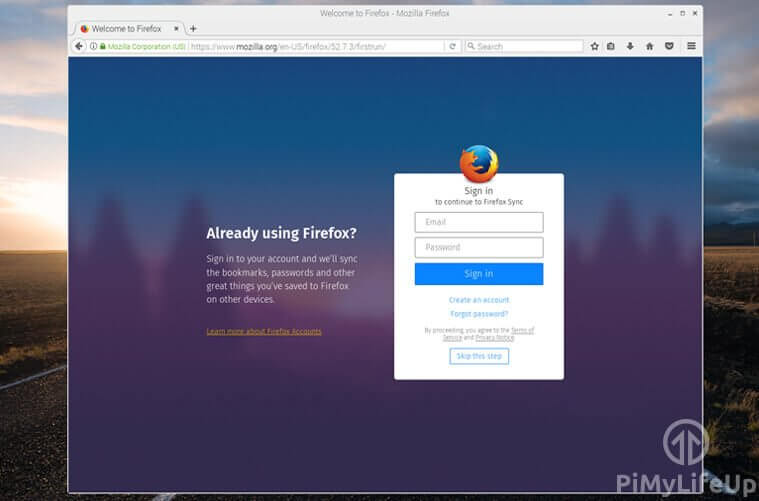Open the Privacy Notice link
Screen dimensions: 759x501
click(495, 337)
